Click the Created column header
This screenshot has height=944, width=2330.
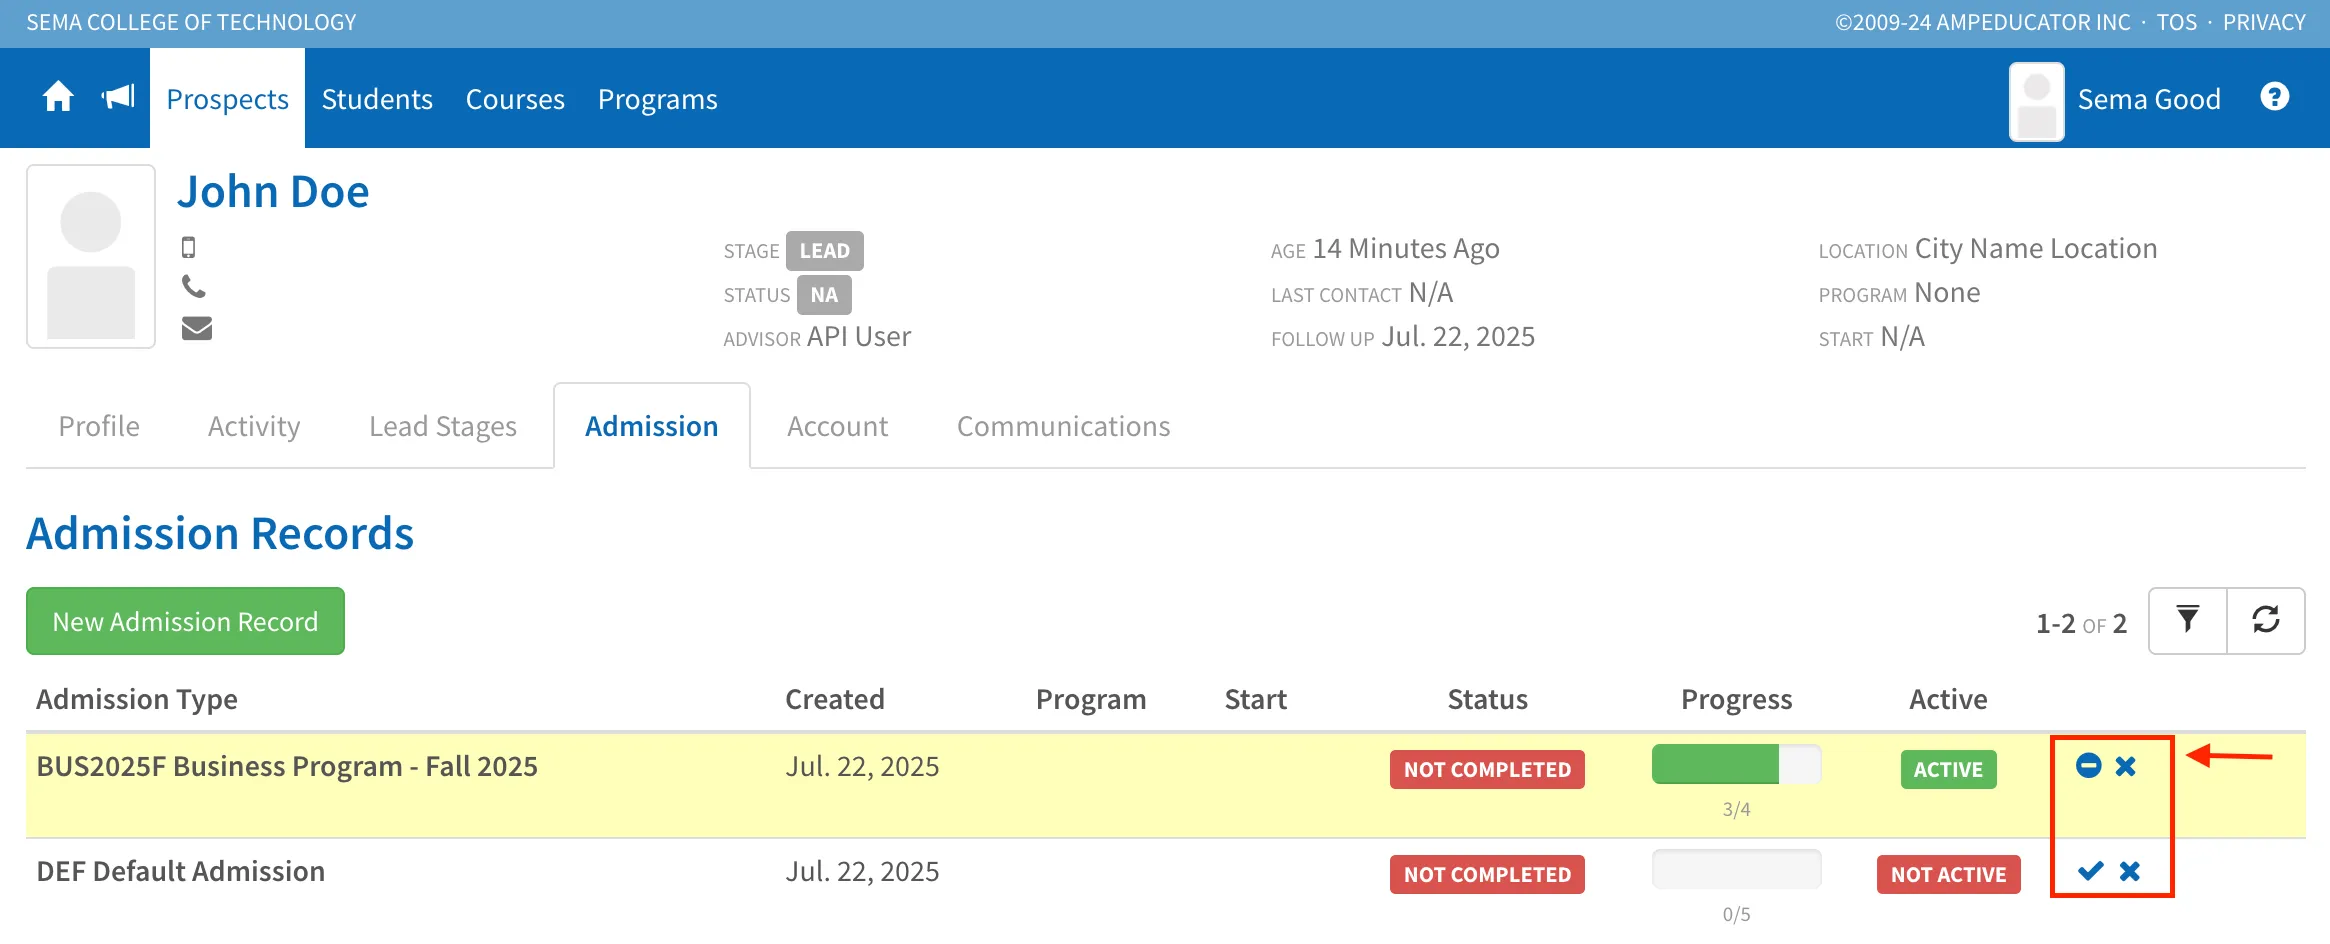[835, 699]
